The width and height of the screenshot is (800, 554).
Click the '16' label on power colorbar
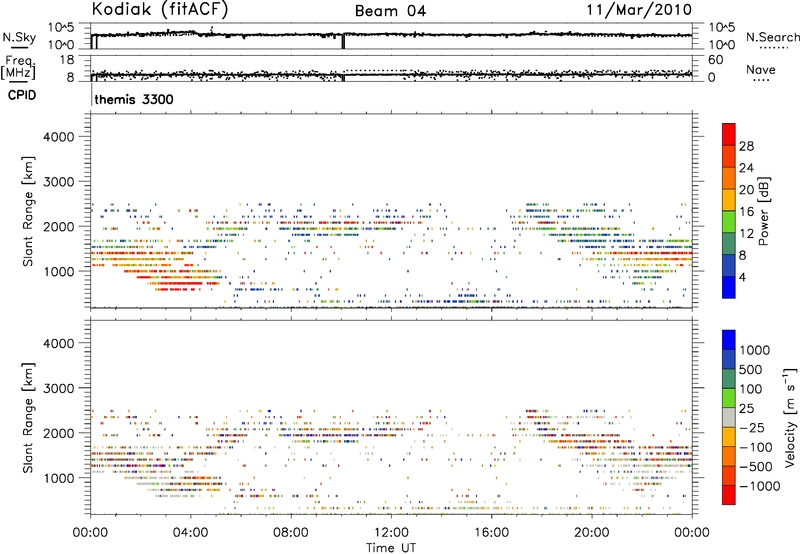(746, 212)
